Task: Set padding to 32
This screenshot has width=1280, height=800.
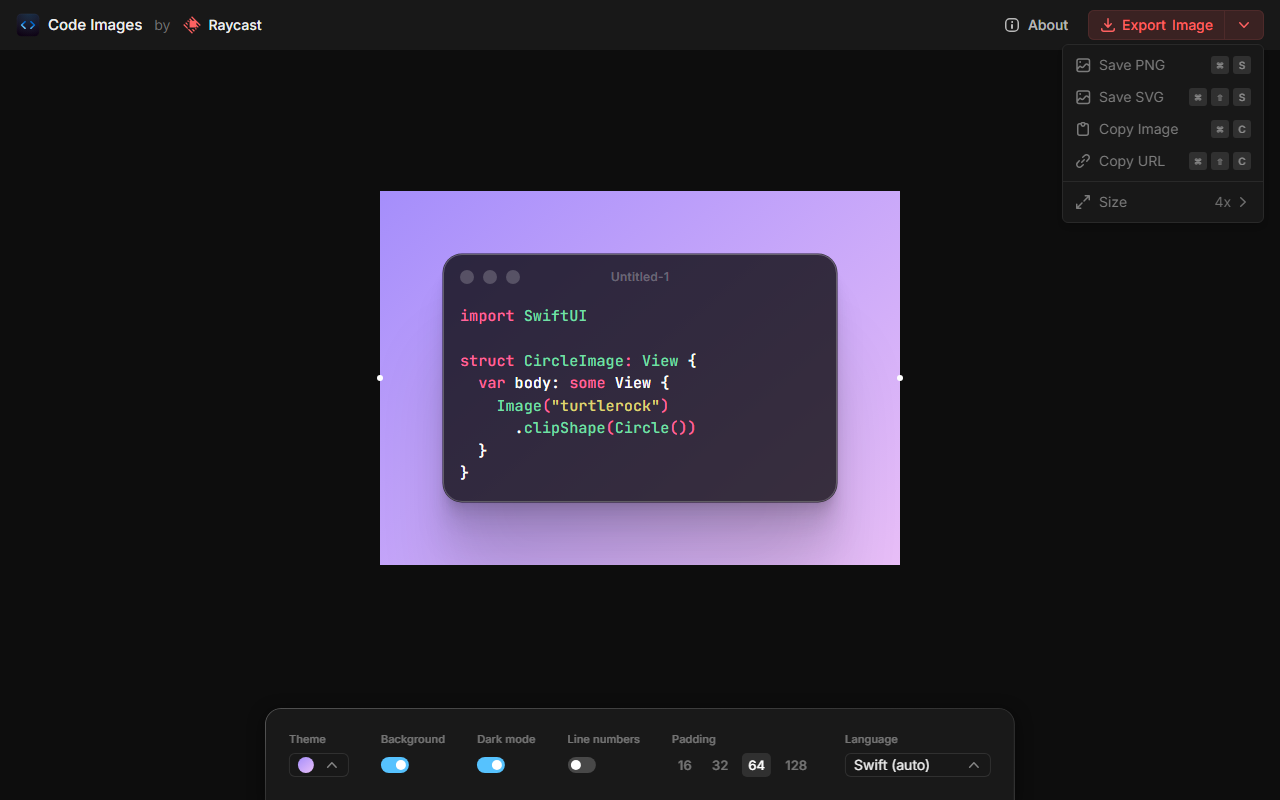Action: tap(720, 765)
